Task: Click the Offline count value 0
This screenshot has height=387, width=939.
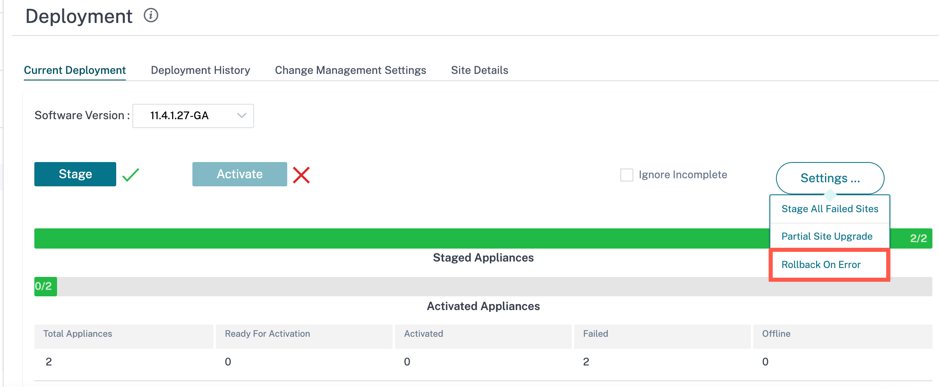Action: [765, 362]
